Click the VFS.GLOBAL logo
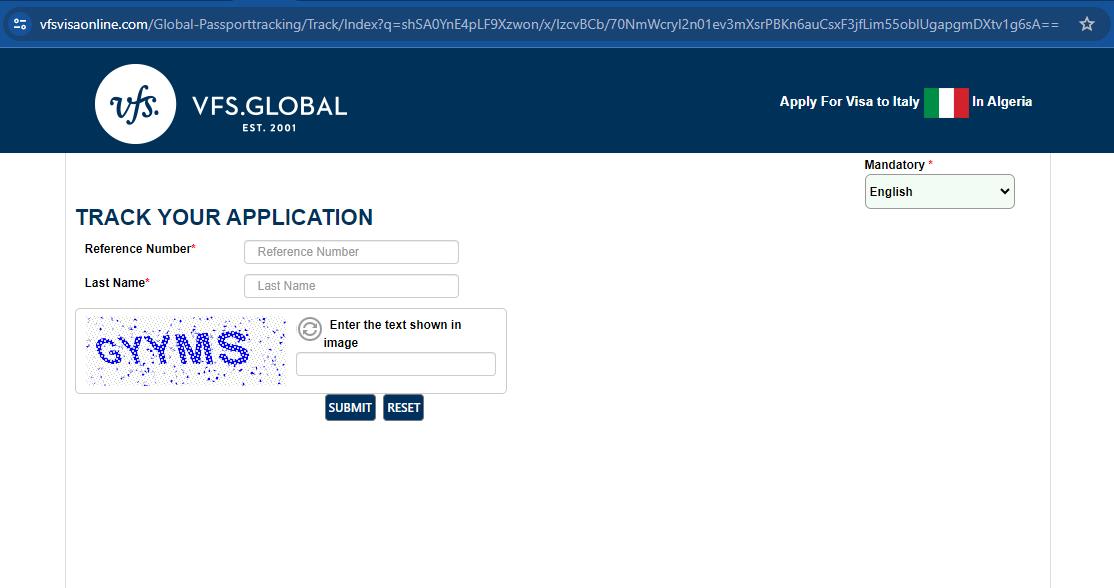Screen dimensions: 1114x588 click(268, 103)
